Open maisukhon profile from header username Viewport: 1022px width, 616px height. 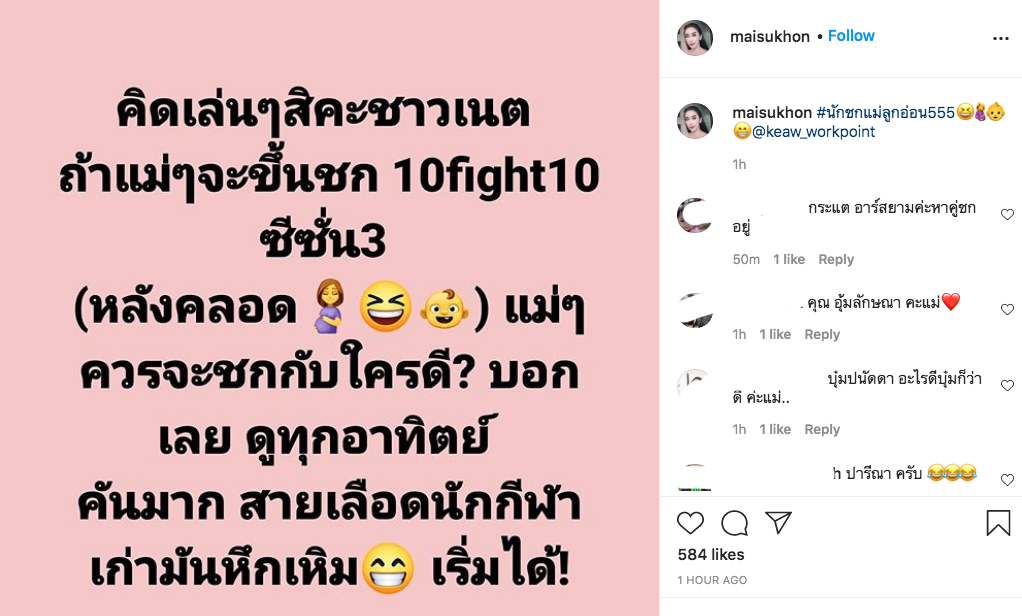point(769,37)
